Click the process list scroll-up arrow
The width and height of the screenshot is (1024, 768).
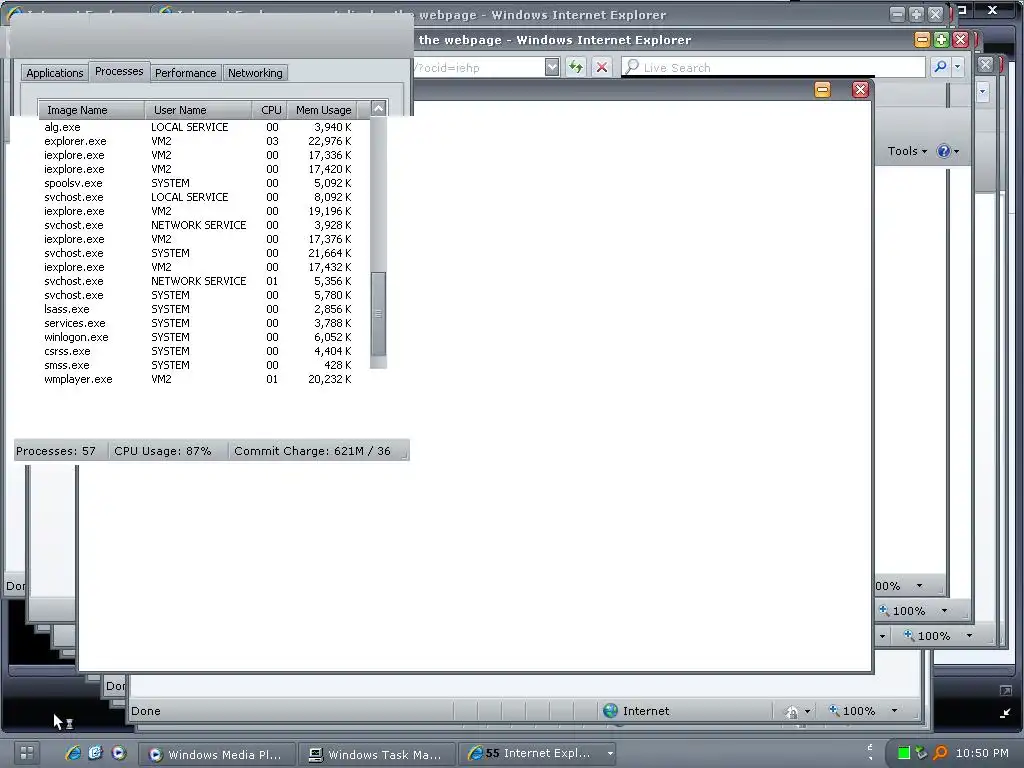378,108
